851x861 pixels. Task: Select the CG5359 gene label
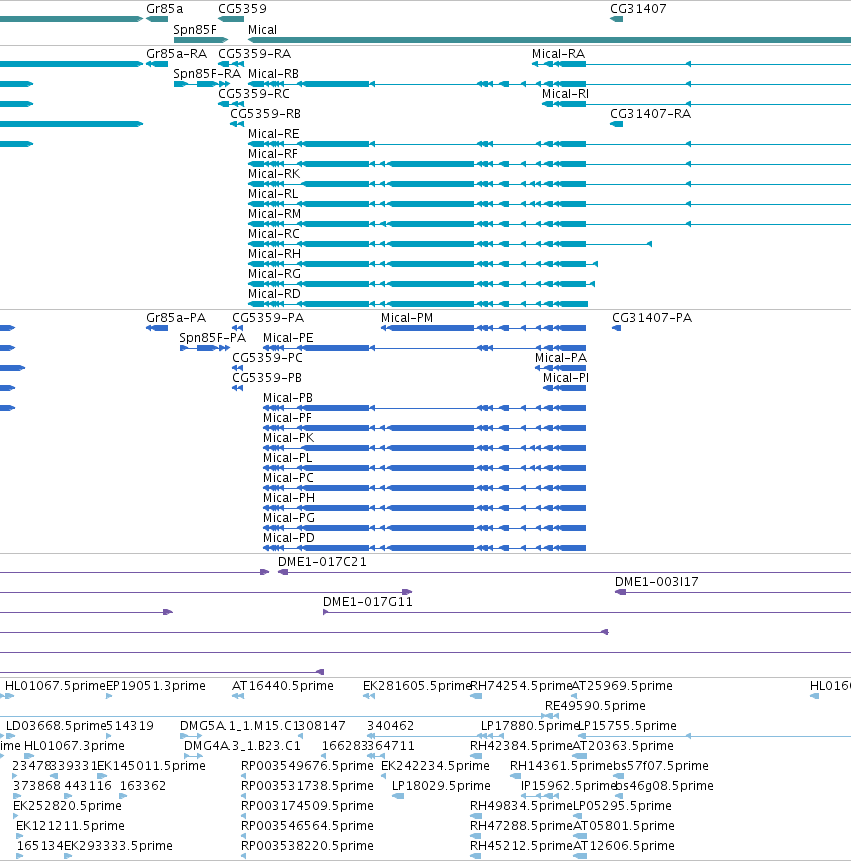tap(242, 9)
